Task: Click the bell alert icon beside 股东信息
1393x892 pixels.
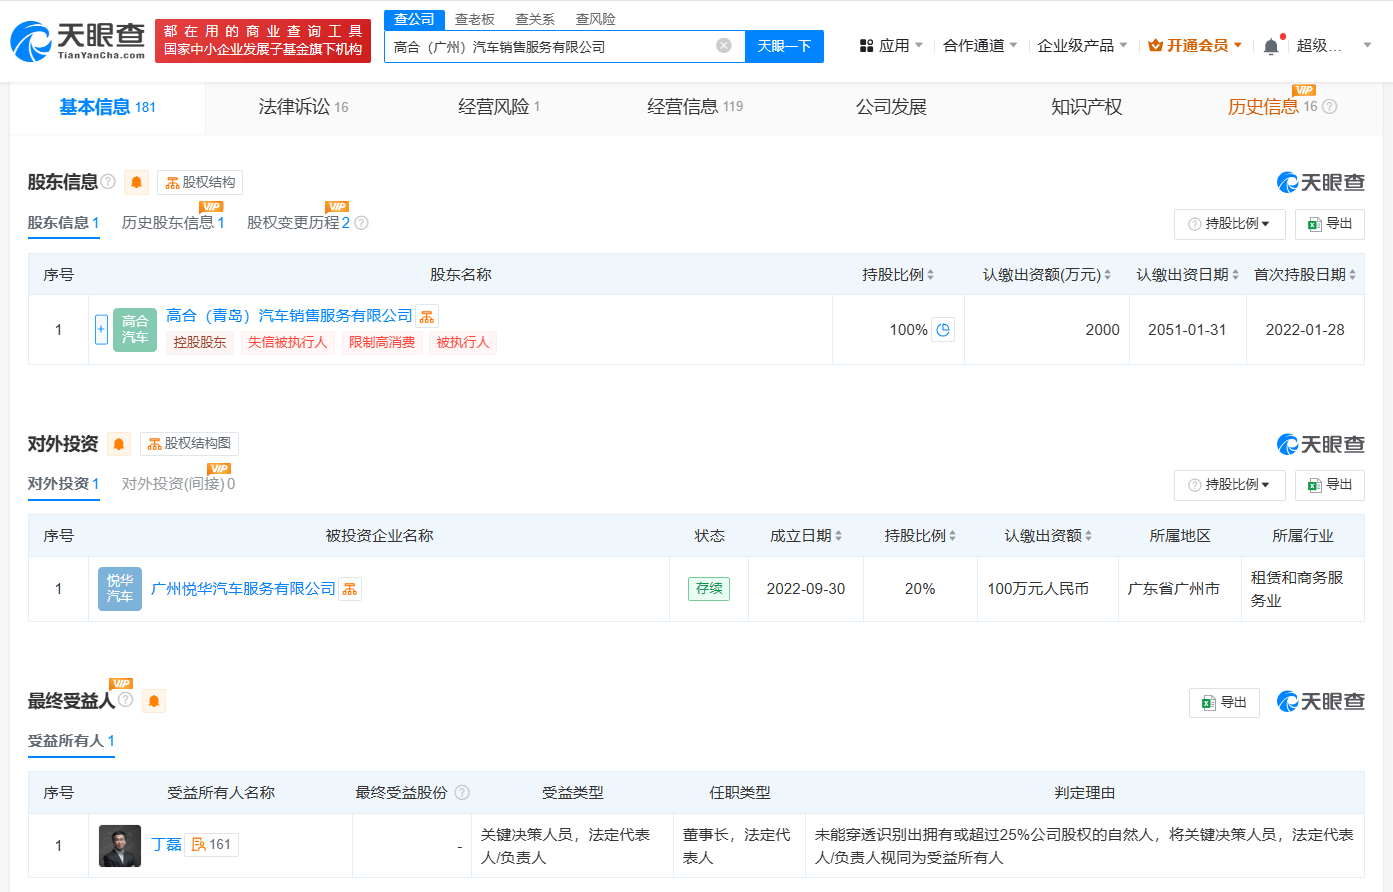Action: (x=137, y=182)
